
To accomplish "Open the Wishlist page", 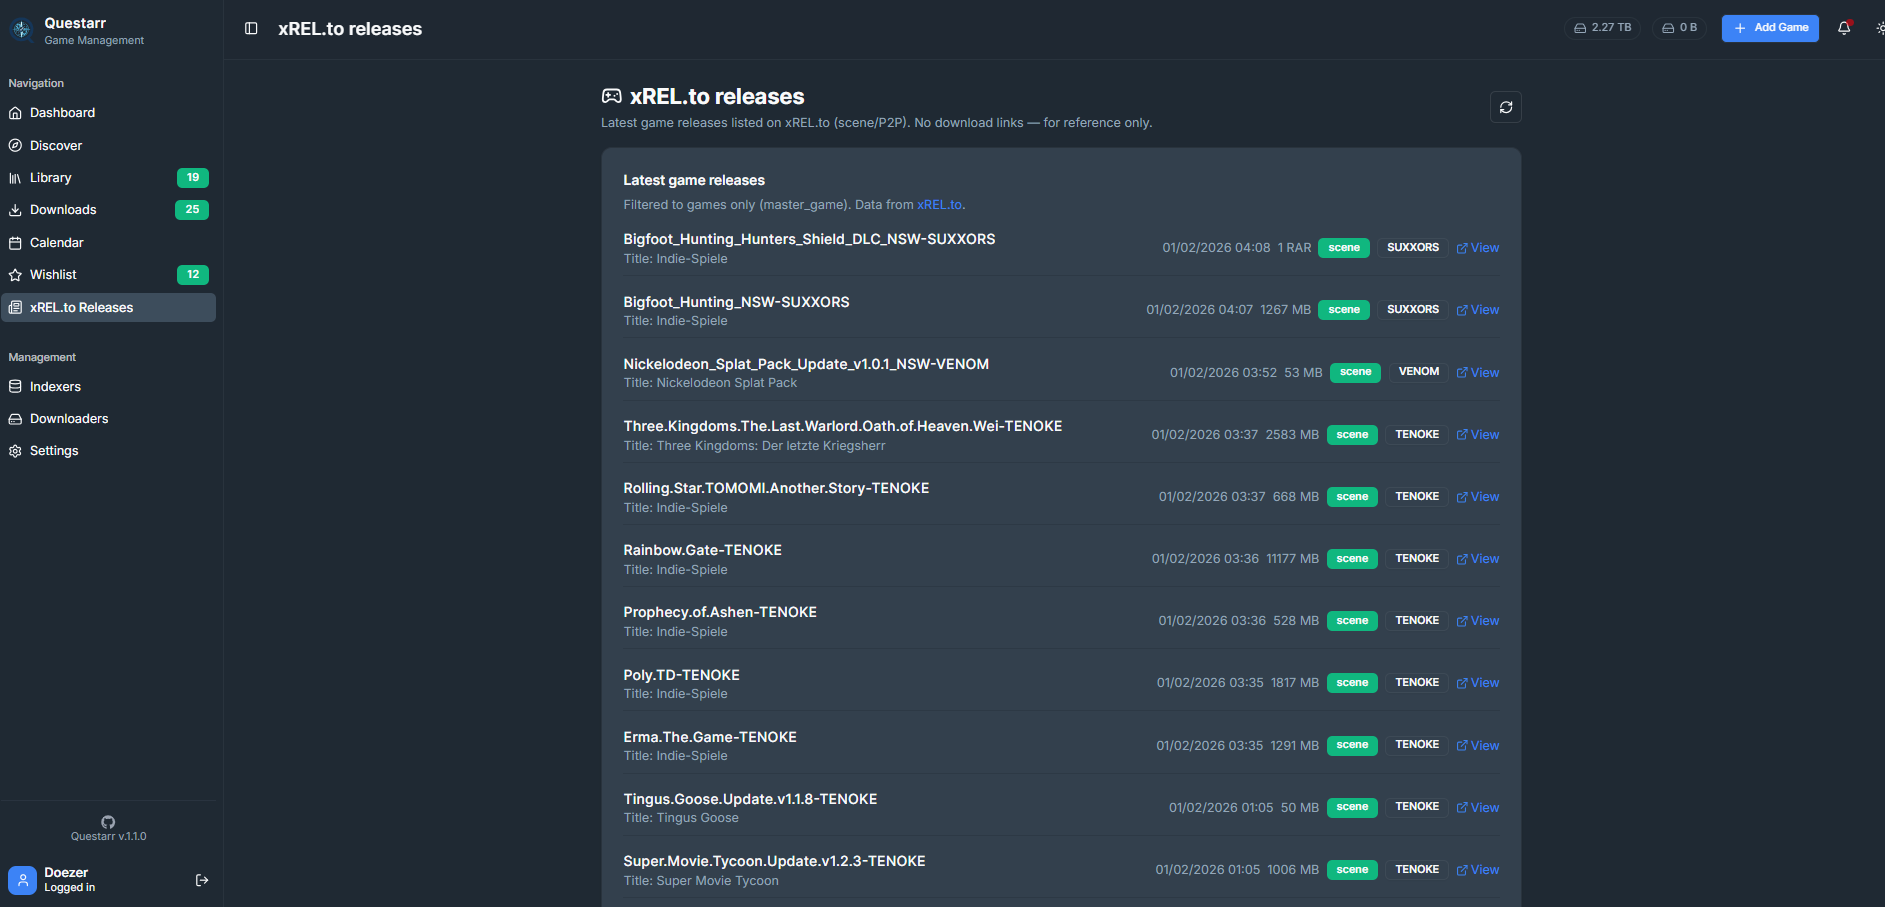I will [53, 275].
